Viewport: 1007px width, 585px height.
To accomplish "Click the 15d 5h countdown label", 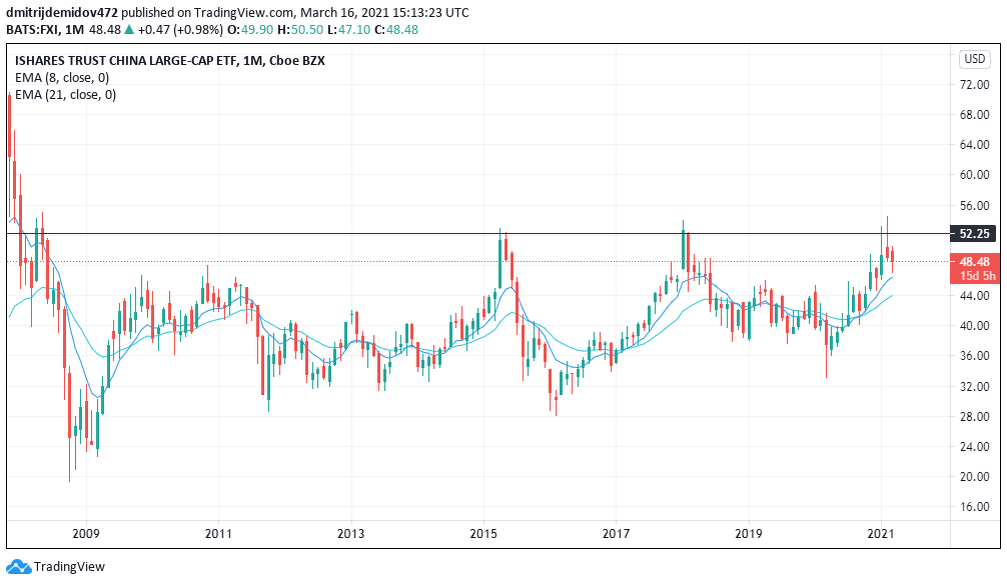I will pos(977,275).
